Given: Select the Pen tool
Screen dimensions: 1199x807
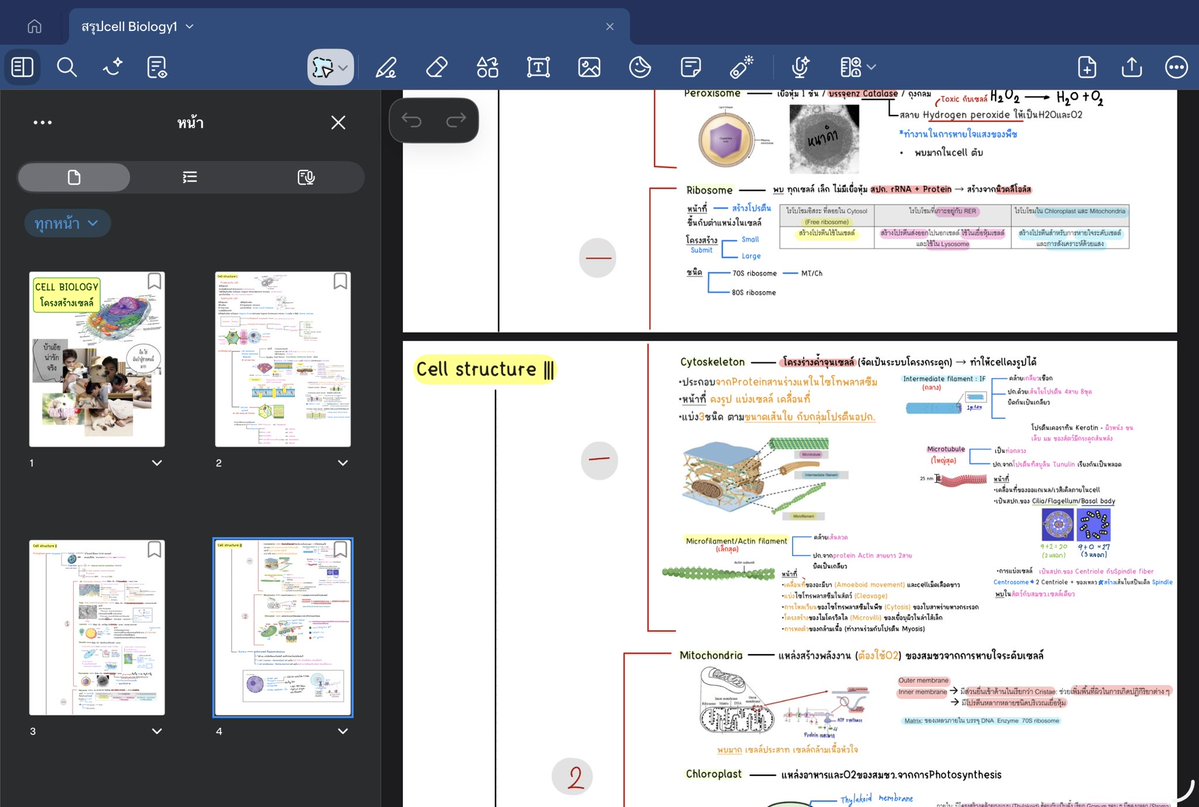Looking at the screenshot, I should (386, 67).
